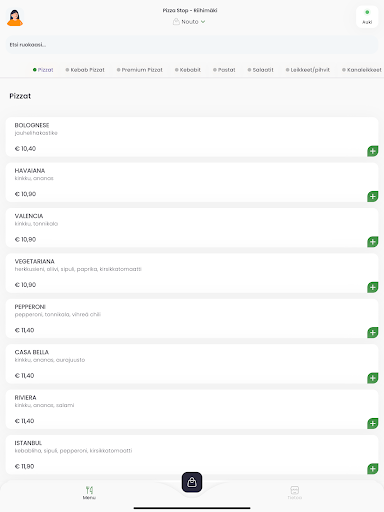Switch to the Pastat category
The image size is (384, 512).
coord(224,70)
